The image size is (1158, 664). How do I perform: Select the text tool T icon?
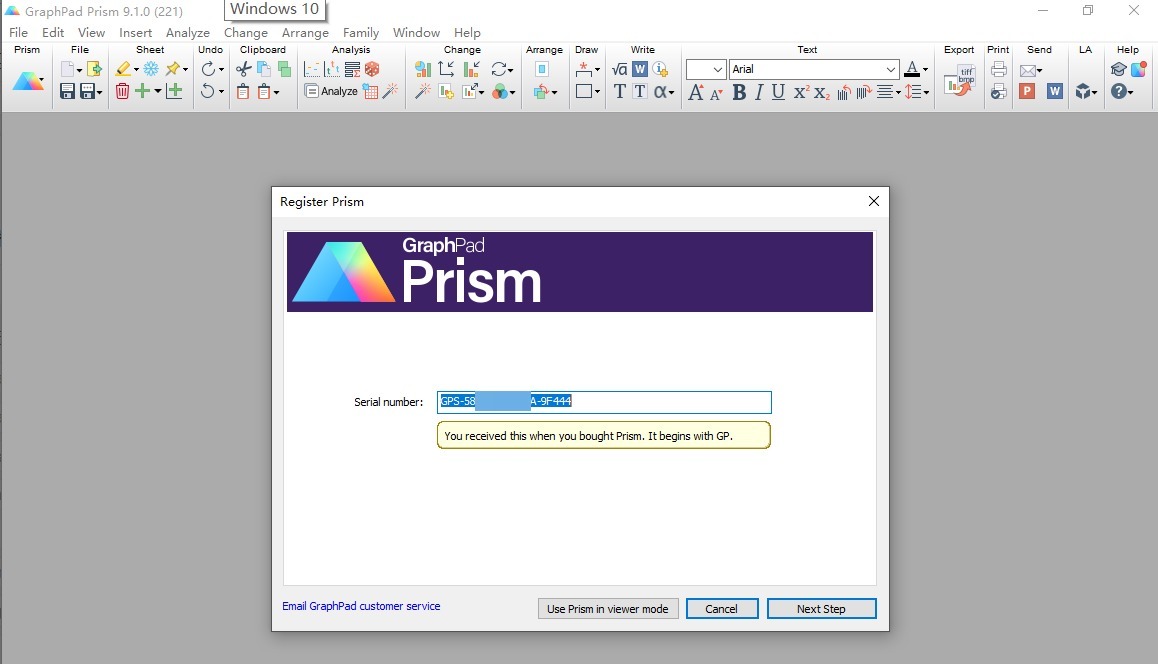tap(620, 91)
